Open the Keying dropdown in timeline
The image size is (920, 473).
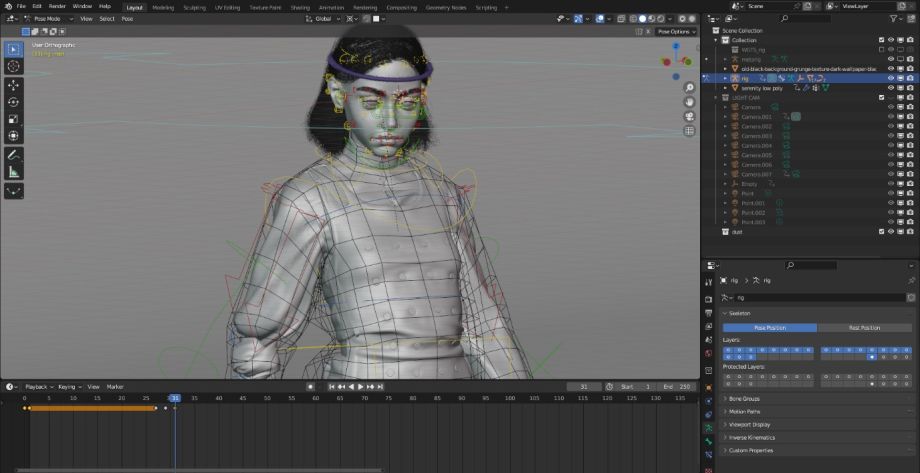(x=69, y=387)
